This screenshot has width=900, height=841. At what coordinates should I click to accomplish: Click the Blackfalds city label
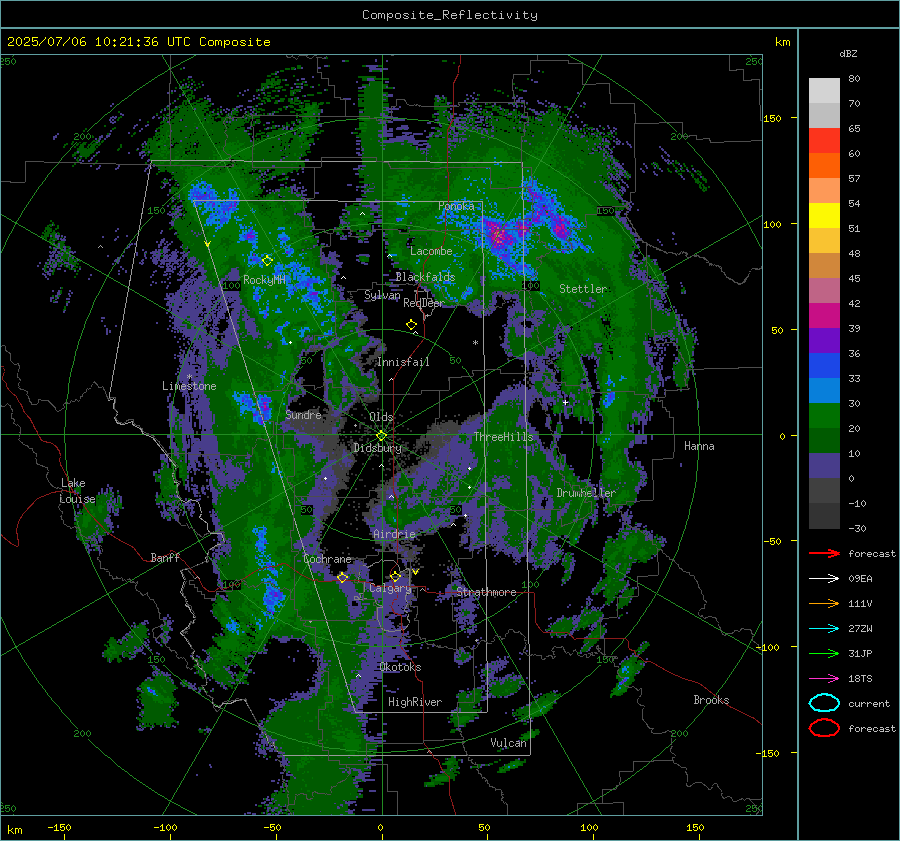coord(425,277)
